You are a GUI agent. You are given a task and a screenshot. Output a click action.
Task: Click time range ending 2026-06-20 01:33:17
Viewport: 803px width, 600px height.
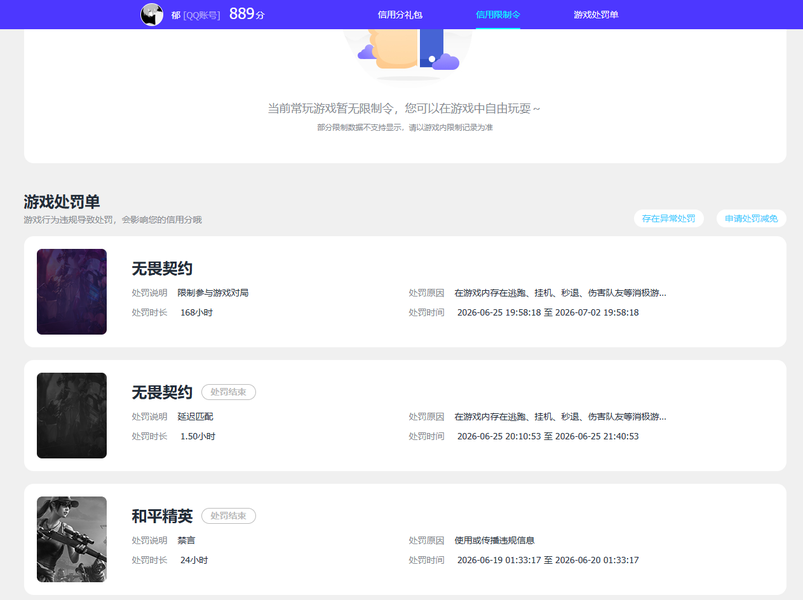click(548, 561)
